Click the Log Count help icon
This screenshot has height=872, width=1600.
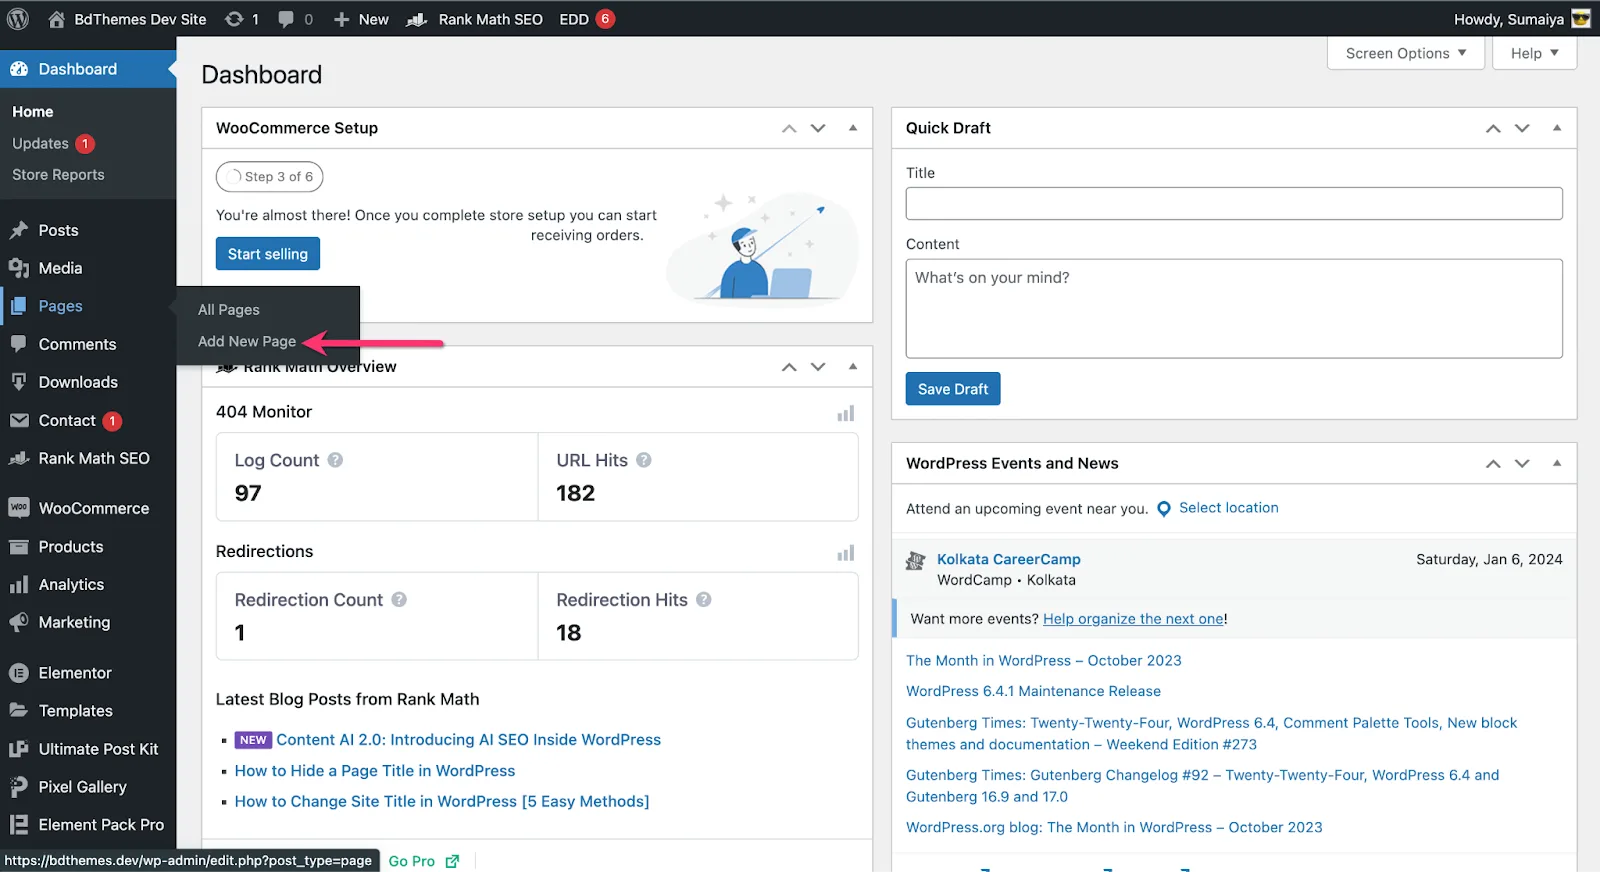coord(335,460)
